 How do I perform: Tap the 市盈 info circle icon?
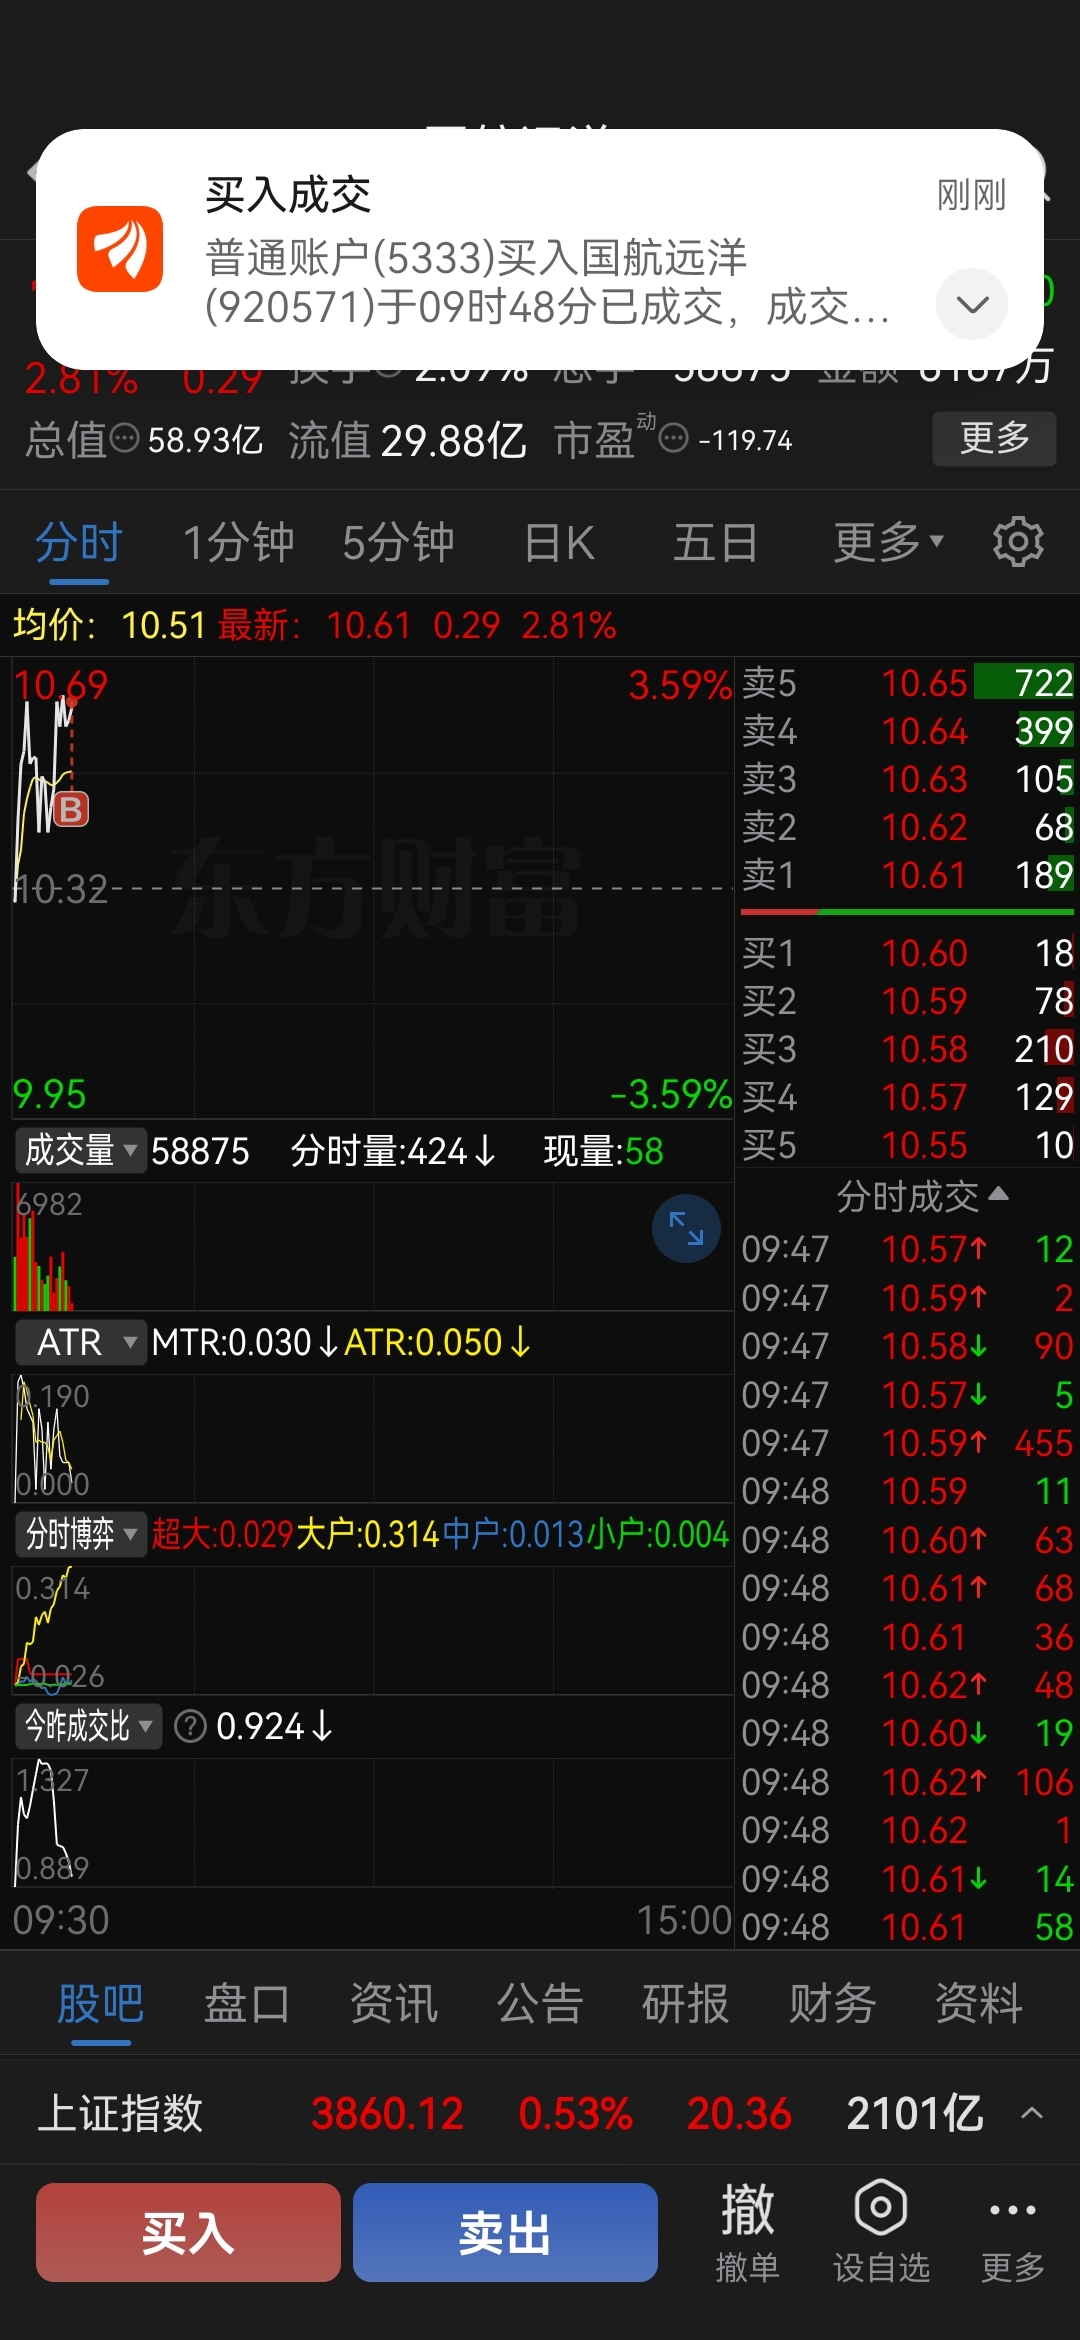[674, 438]
